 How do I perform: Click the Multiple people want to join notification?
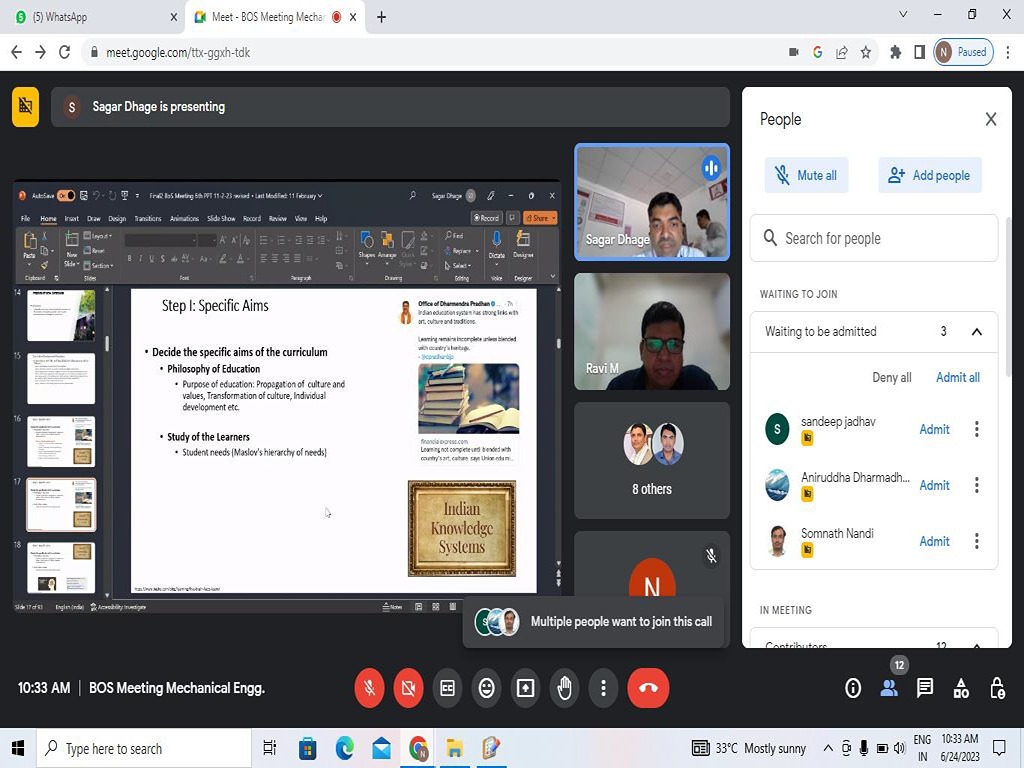coord(595,622)
